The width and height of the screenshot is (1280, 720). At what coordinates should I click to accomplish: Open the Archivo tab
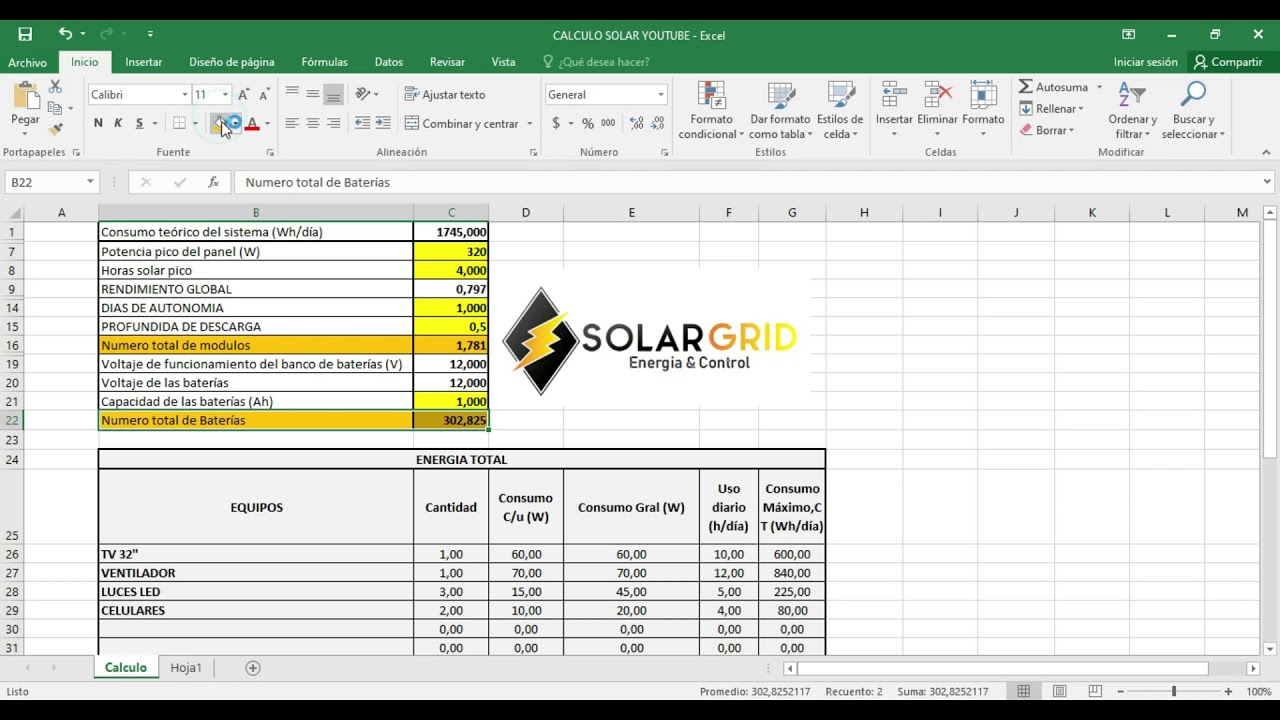[27, 62]
